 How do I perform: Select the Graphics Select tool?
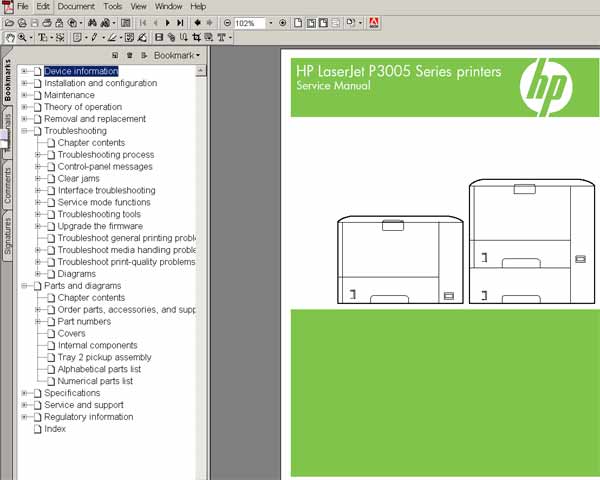tap(60, 38)
